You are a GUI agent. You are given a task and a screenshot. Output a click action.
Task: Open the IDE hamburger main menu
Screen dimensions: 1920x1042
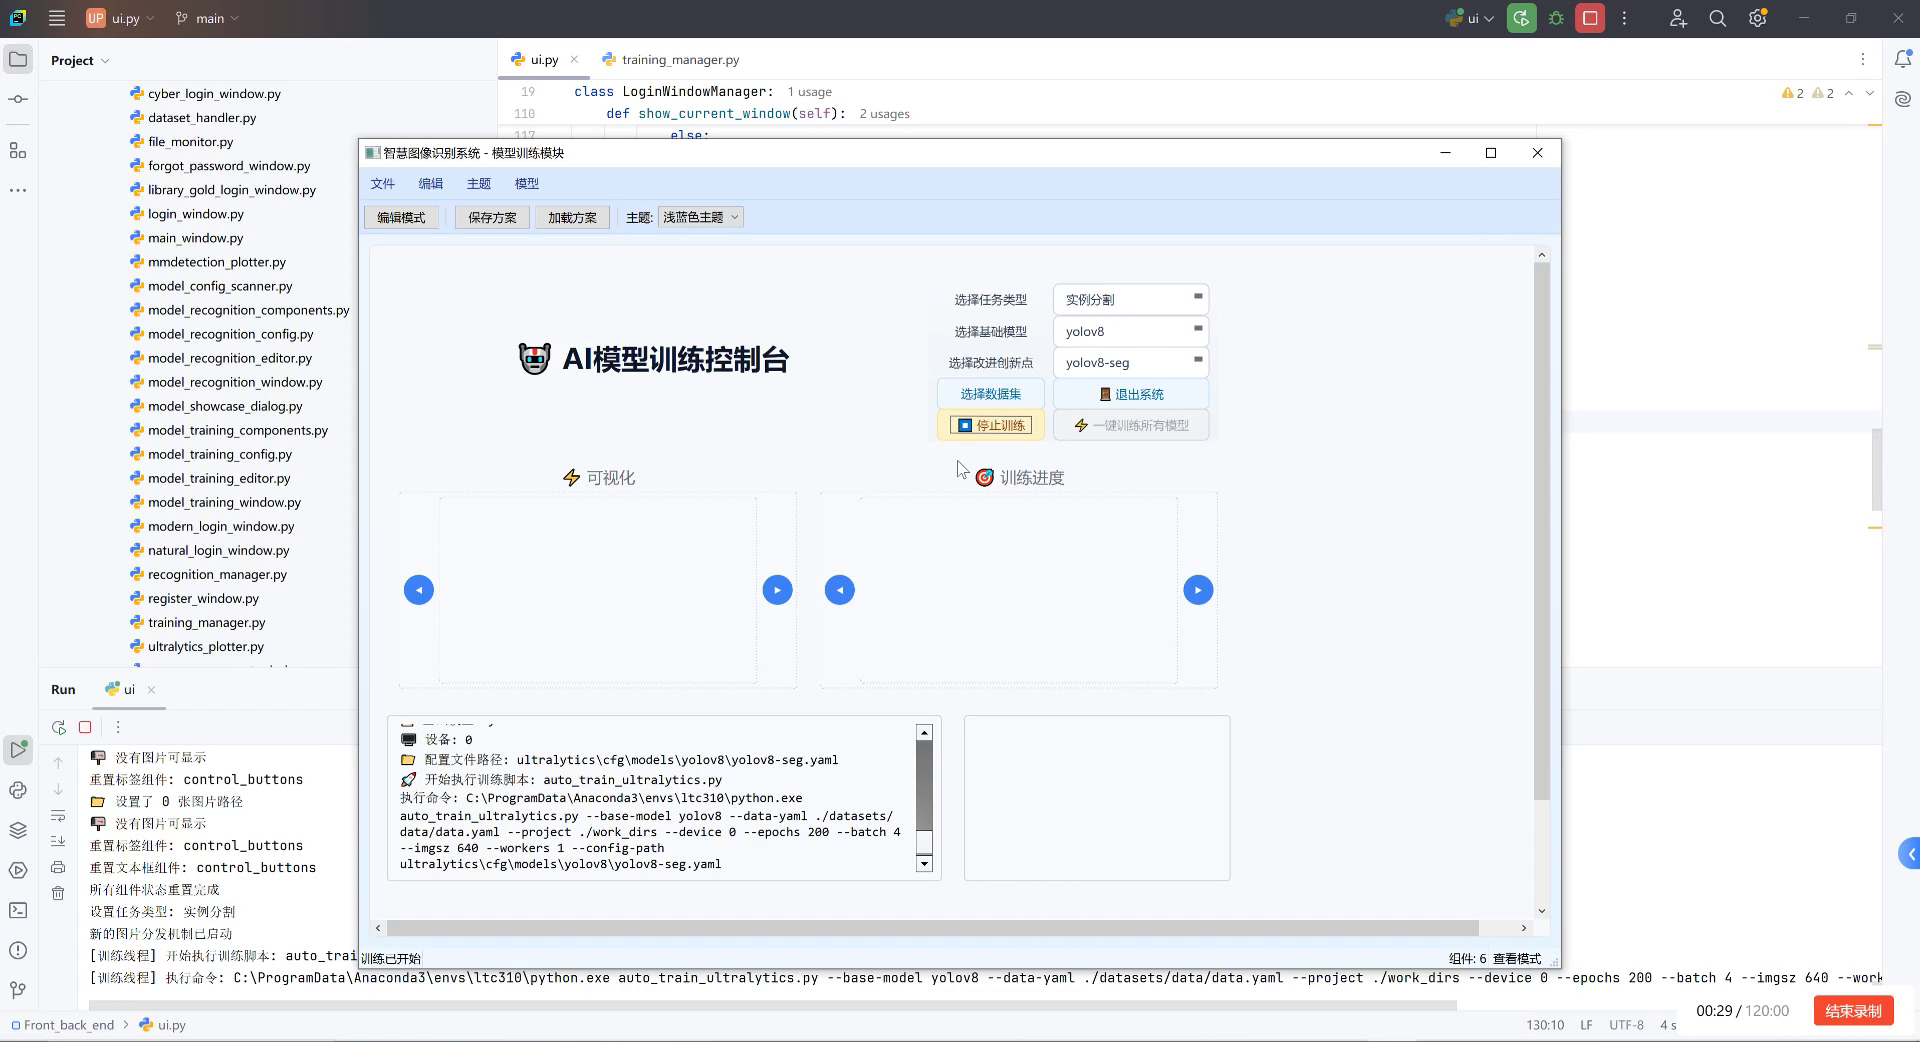(57, 18)
